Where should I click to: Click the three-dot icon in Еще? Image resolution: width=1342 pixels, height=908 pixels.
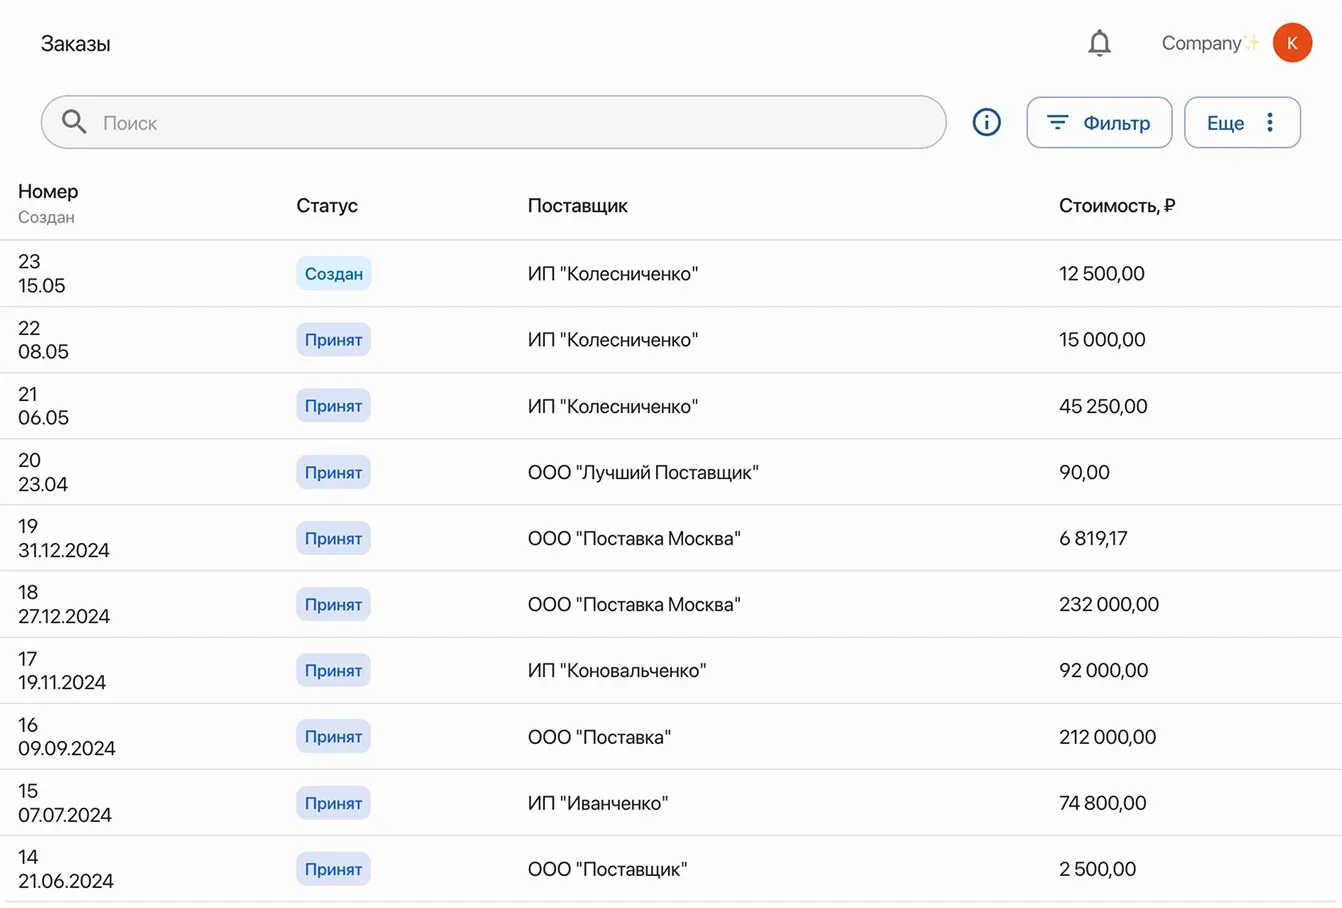click(x=1270, y=122)
